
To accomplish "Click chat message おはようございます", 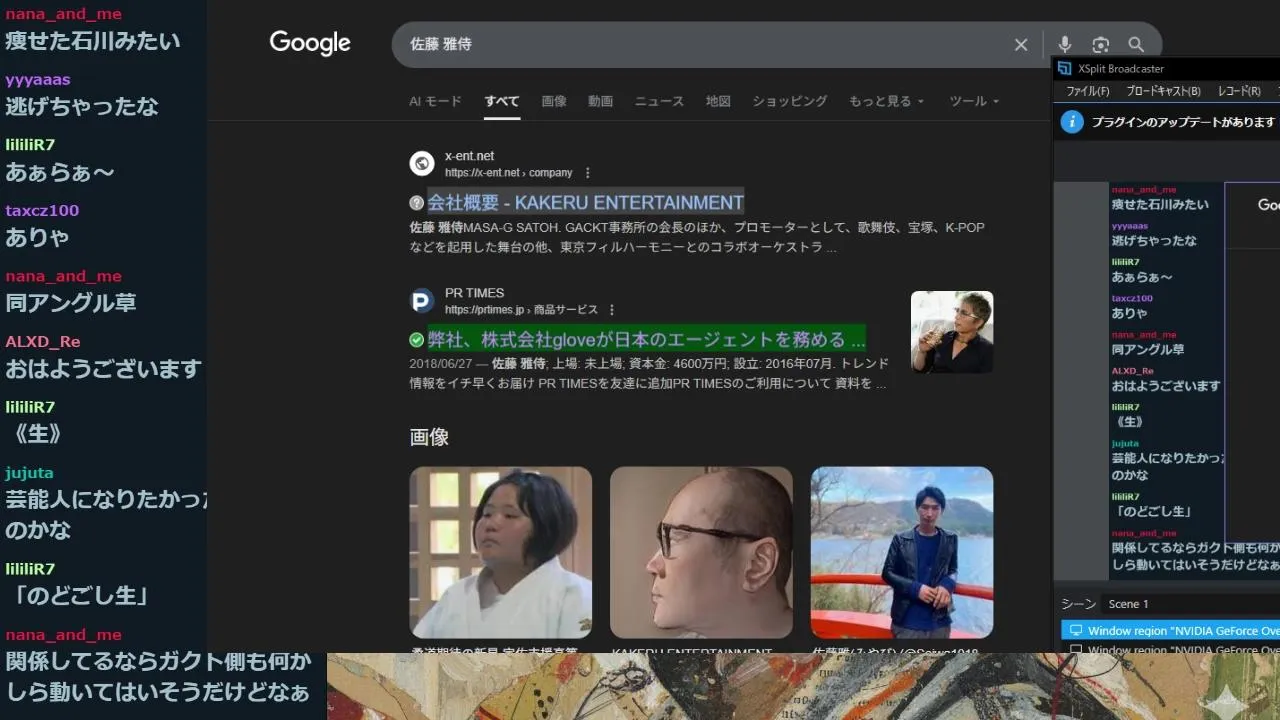I will point(104,368).
